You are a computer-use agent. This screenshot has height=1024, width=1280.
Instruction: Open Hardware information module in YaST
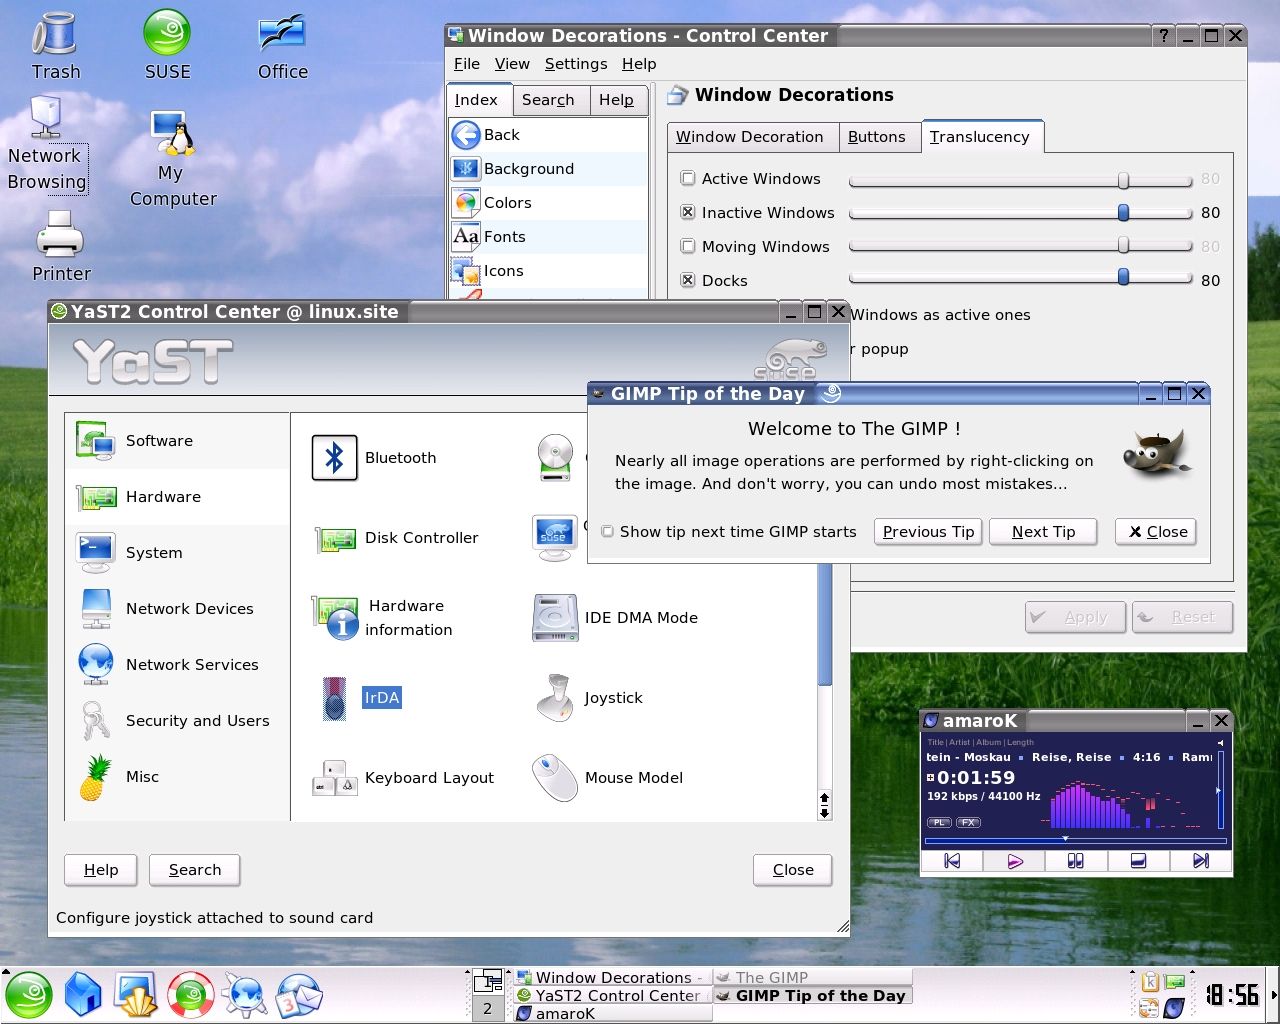click(383, 618)
